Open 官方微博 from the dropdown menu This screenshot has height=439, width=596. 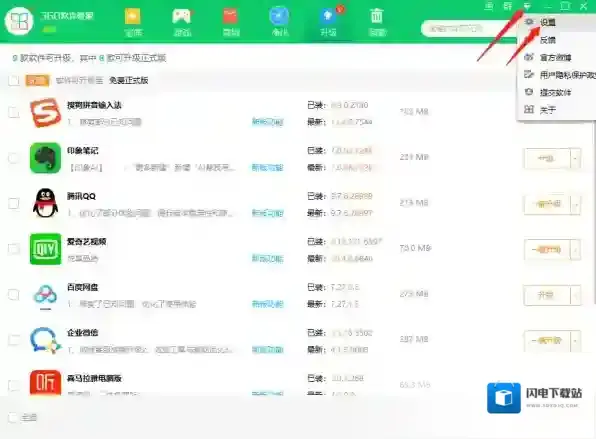pyautogui.click(x=556, y=57)
